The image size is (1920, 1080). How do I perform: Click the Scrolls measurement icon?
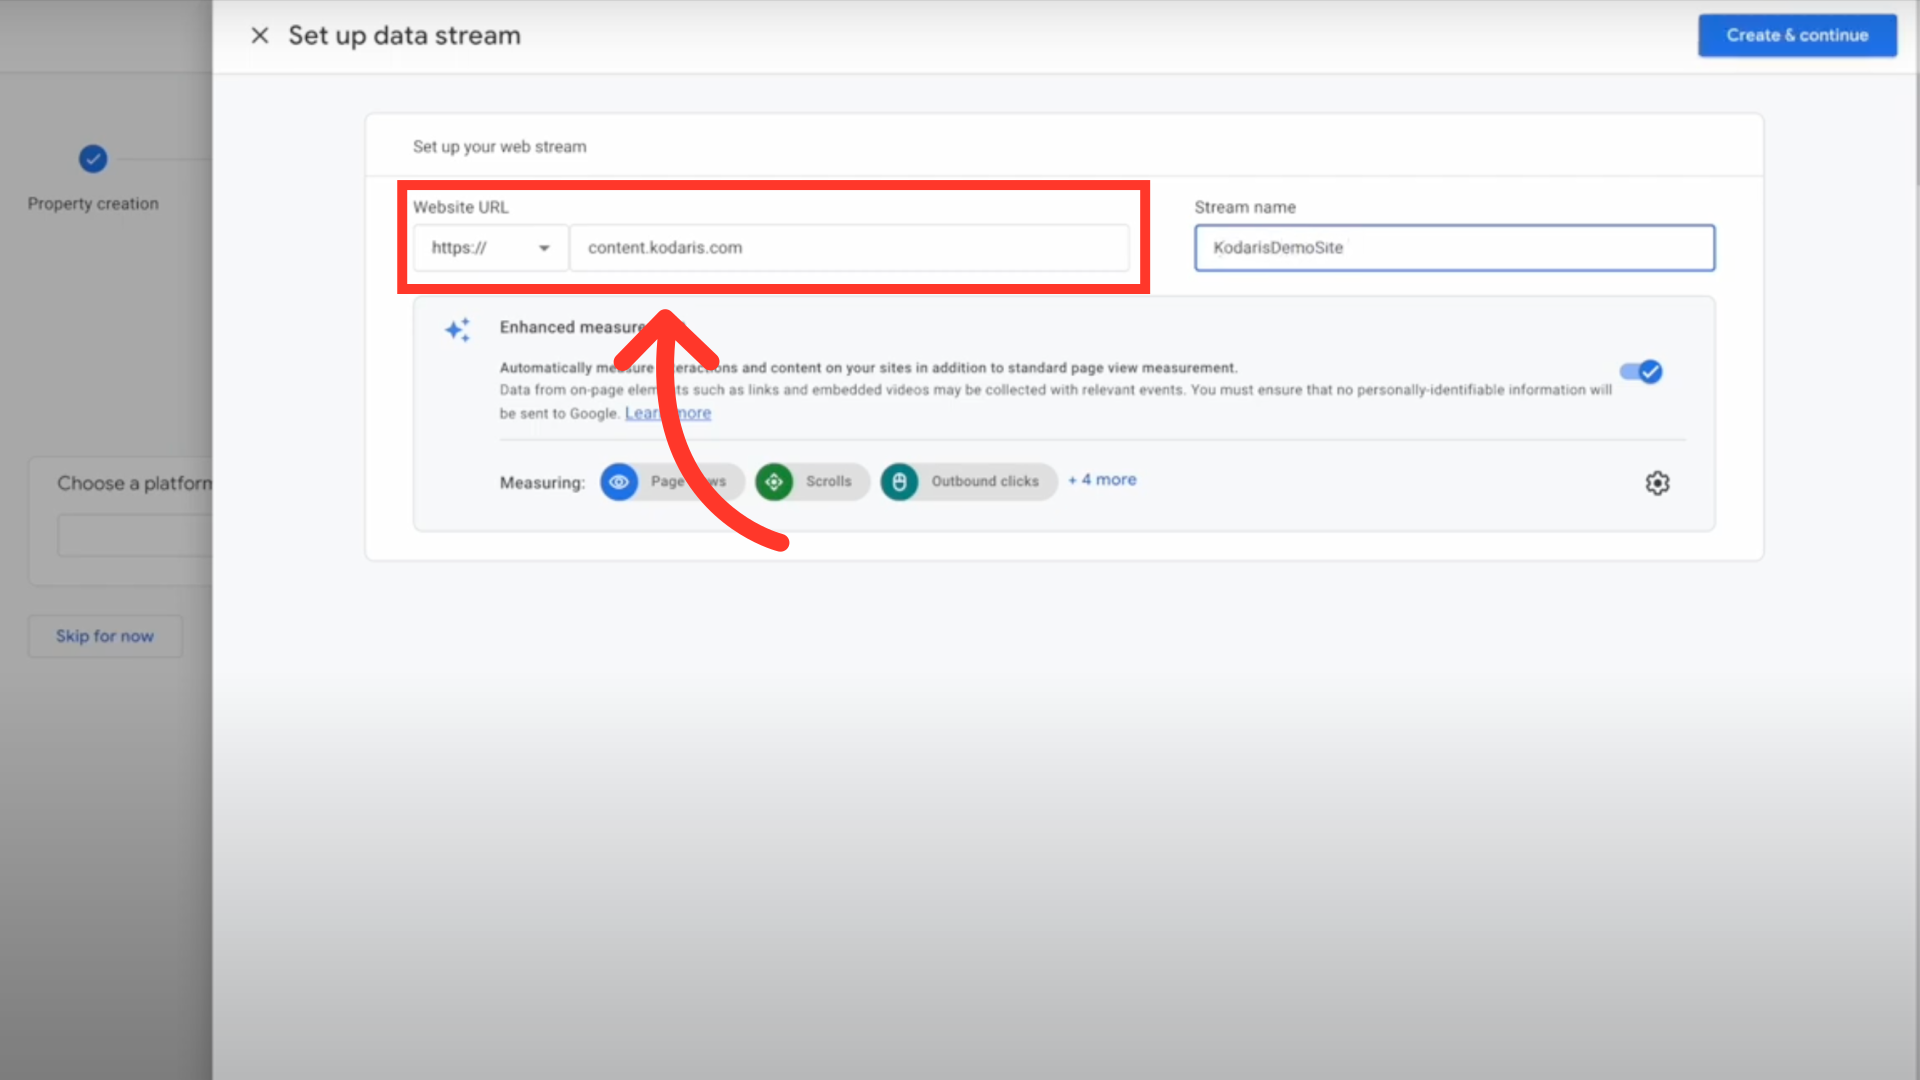point(774,482)
